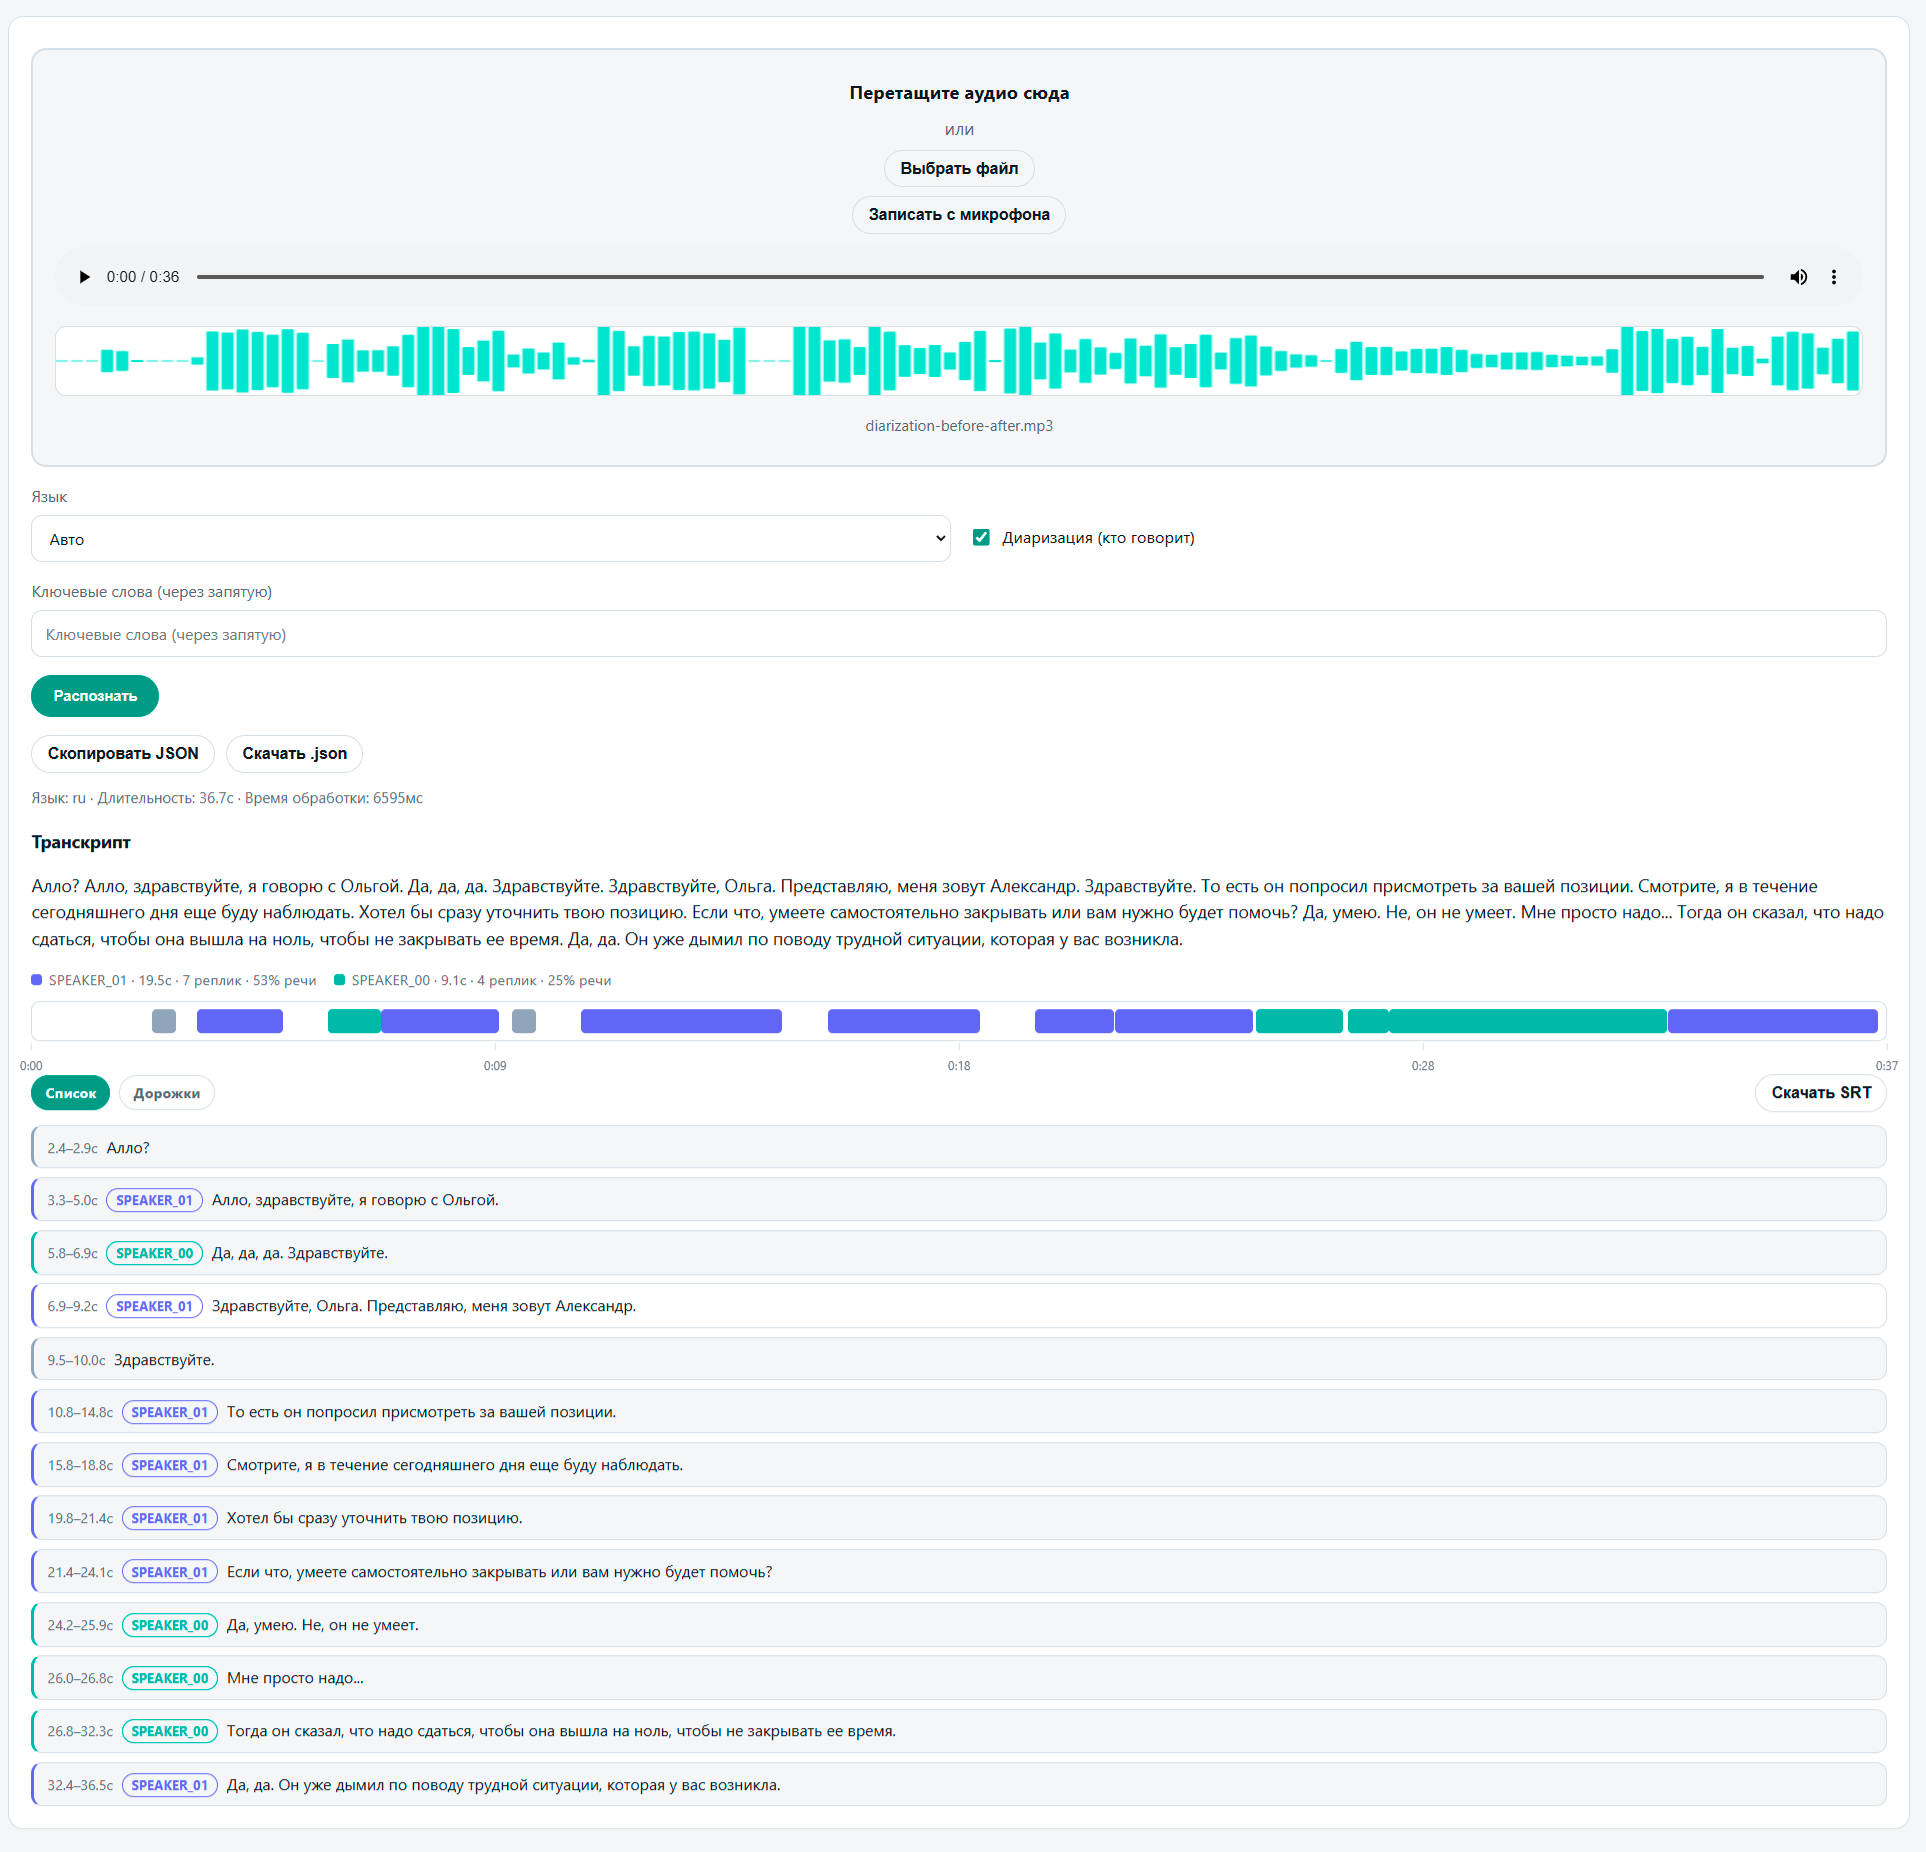
Task: Click the SPEAKER_00 badge at 5.8–6.9s
Action: (155, 1253)
